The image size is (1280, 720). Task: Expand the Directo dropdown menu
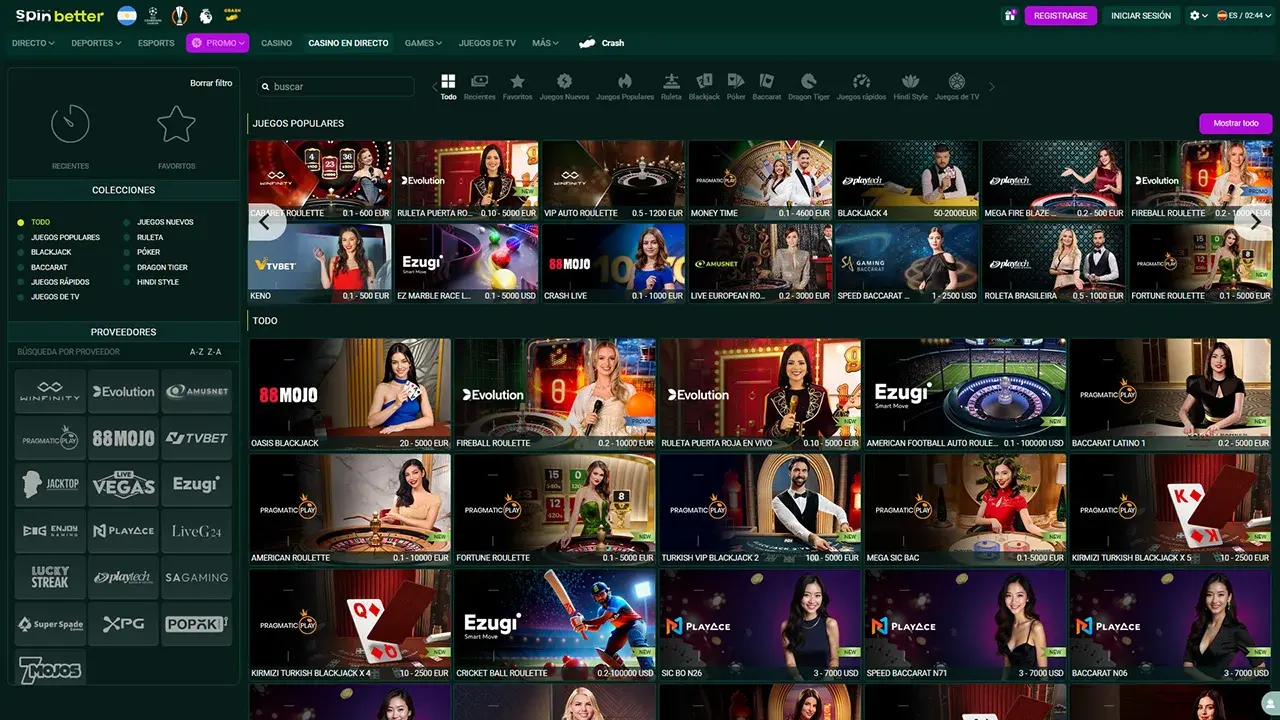pos(33,43)
